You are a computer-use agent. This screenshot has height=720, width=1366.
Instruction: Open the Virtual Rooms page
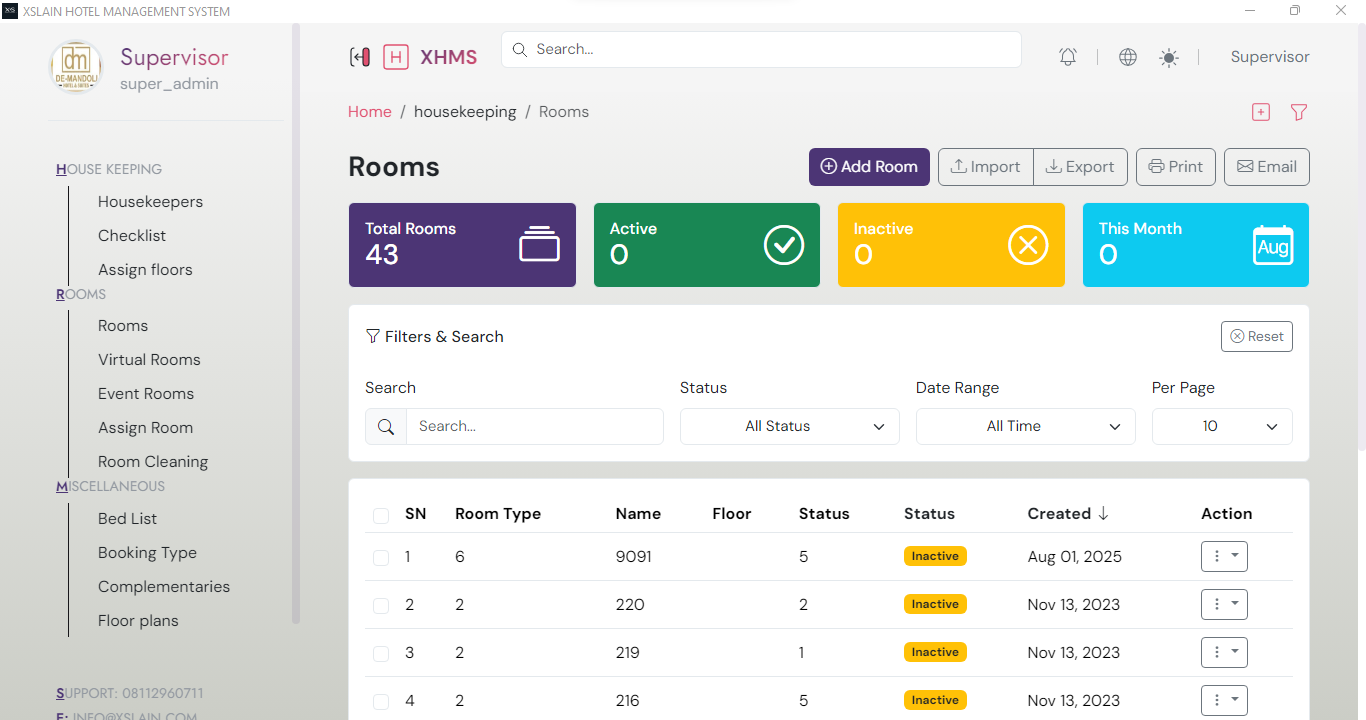pyautogui.click(x=149, y=359)
